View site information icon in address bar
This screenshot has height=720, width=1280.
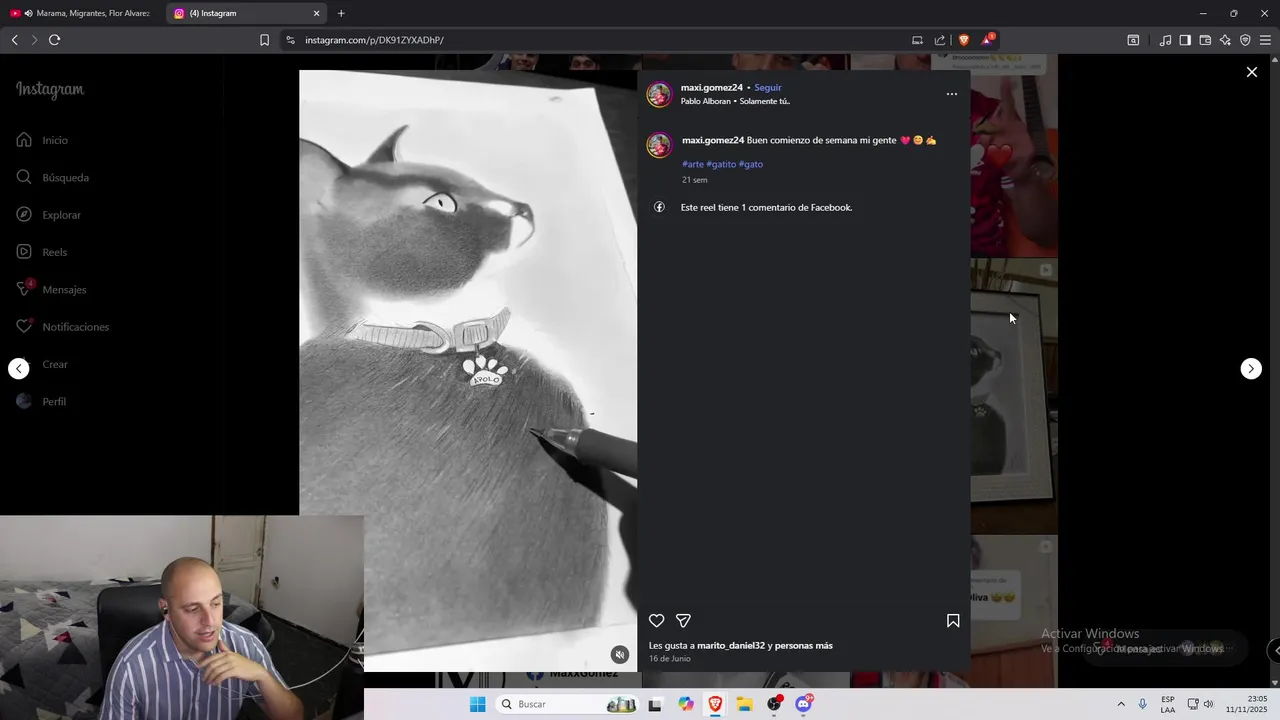(x=290, y=40)
